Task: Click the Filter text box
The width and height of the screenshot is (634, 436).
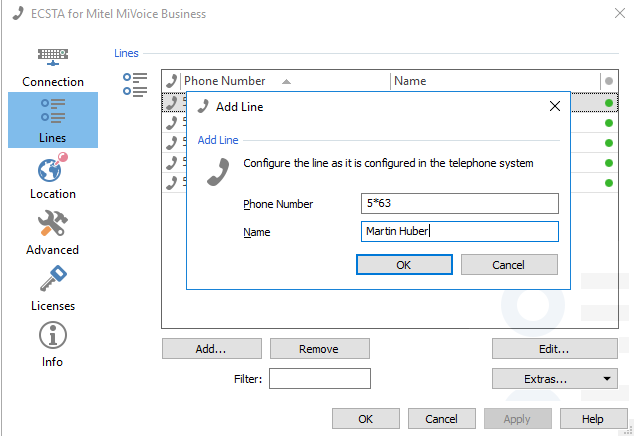Action: pyautogui.click(x=320, y=379)
